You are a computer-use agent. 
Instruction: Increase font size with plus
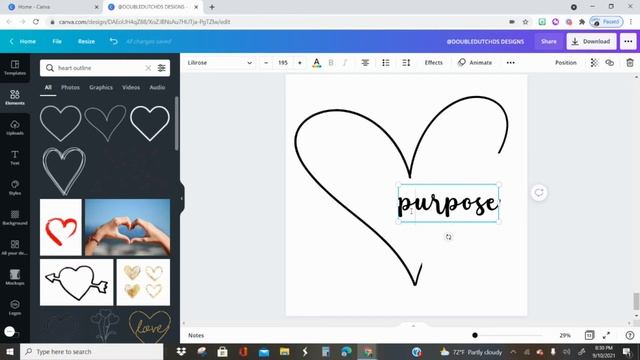(x=300, y=63)
